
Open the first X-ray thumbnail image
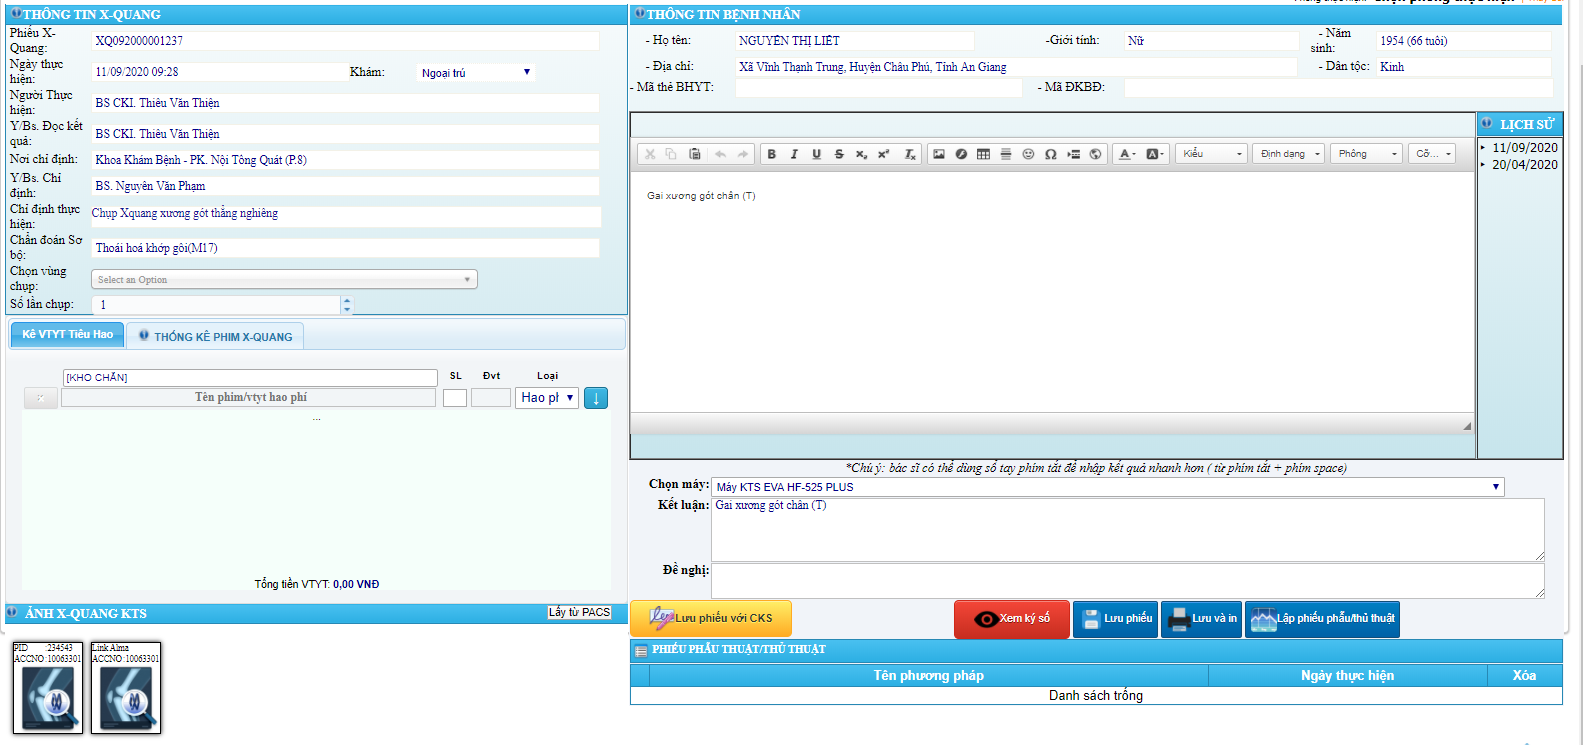click(48, 689)
